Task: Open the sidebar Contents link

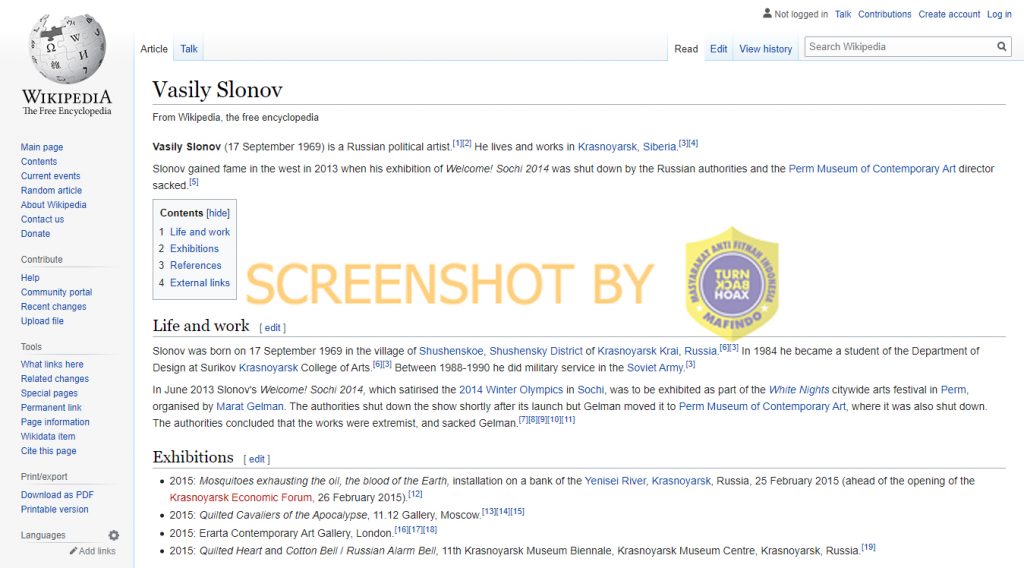Action: point(39,162)
